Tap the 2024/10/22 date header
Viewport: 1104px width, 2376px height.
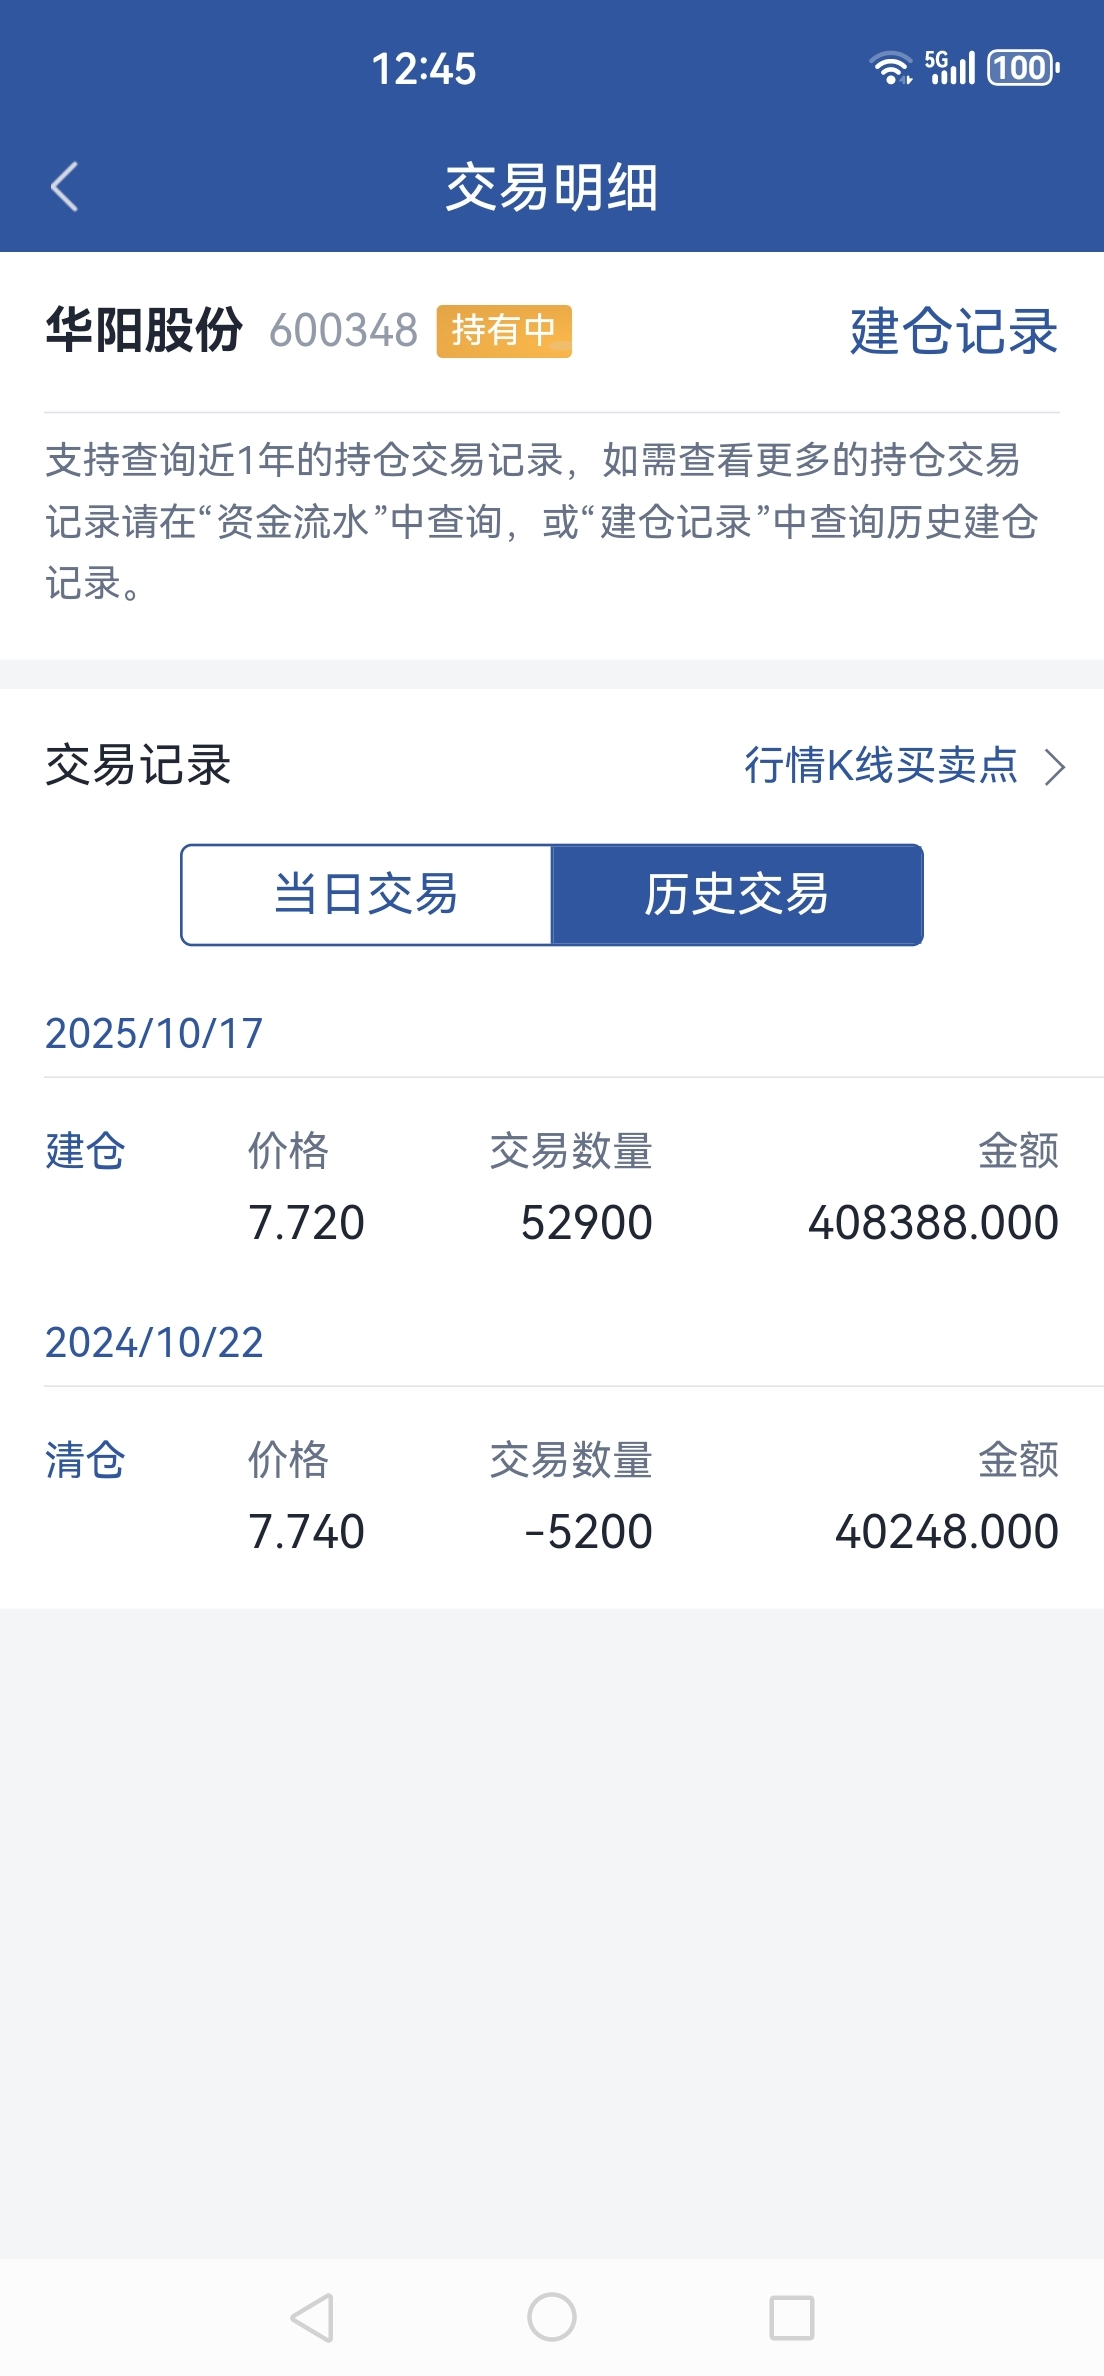154,1342
